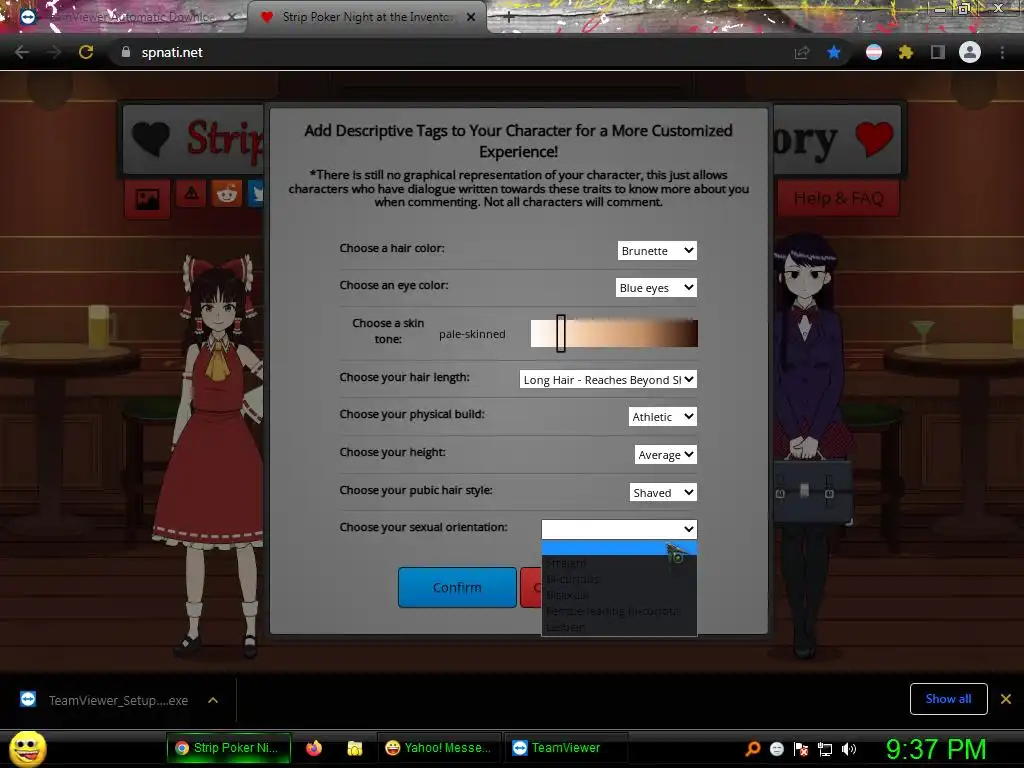
Task: Open the eye color dropdown showing Blue eyes
Action: tap(656, 288)
